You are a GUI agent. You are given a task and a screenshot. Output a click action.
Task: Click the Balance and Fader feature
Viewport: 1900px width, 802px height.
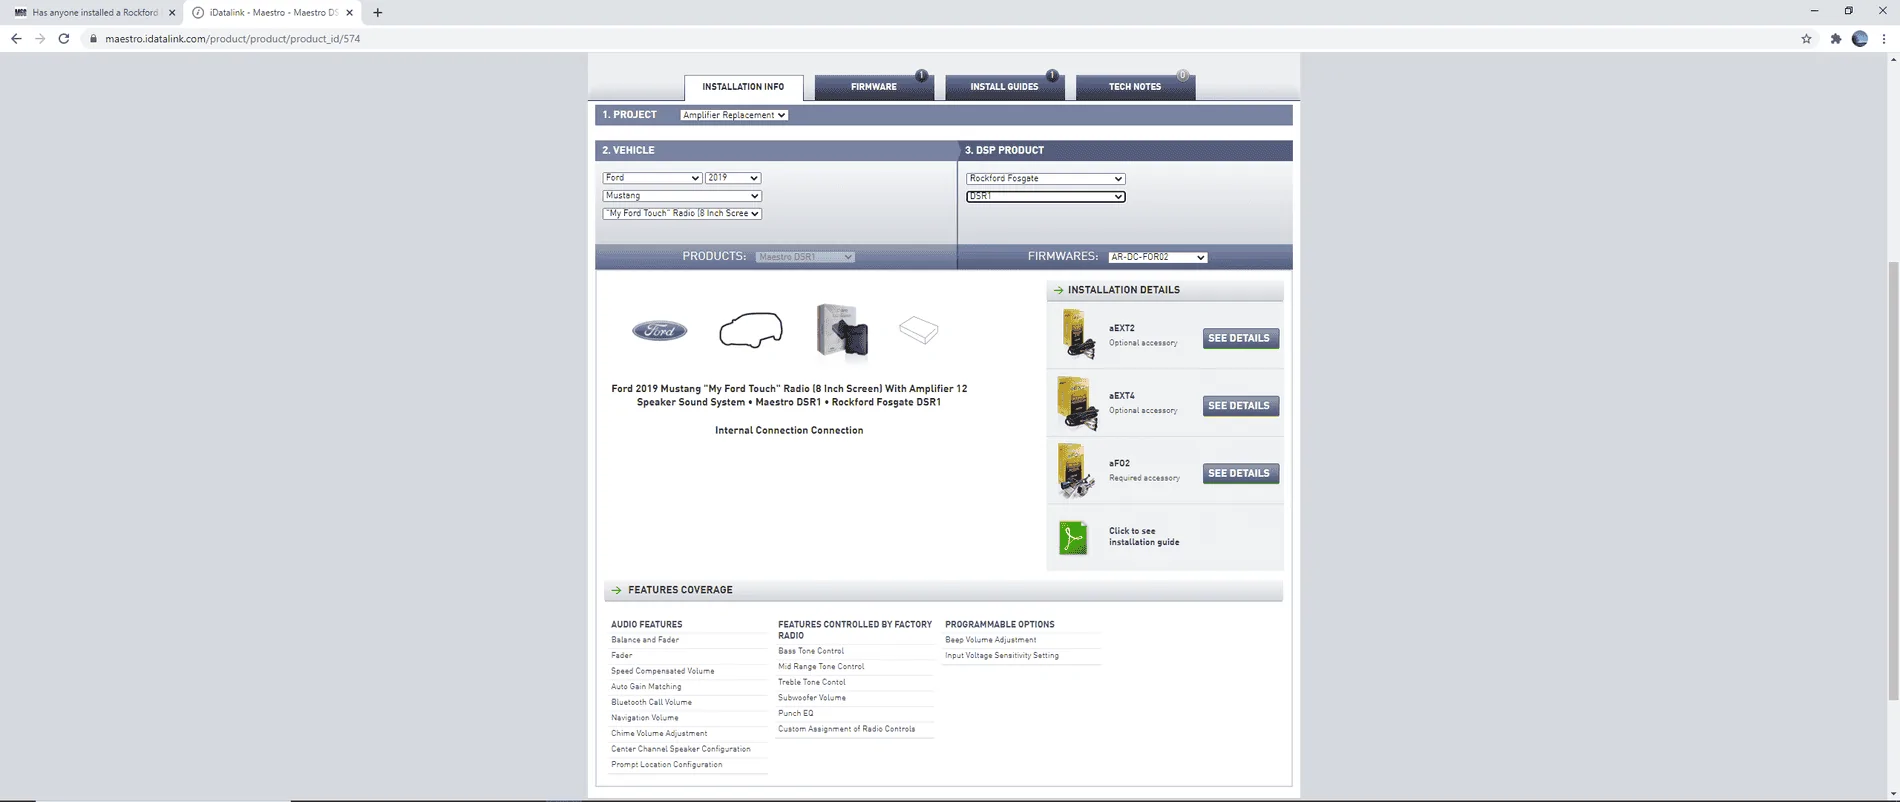[x=645, y=640]
